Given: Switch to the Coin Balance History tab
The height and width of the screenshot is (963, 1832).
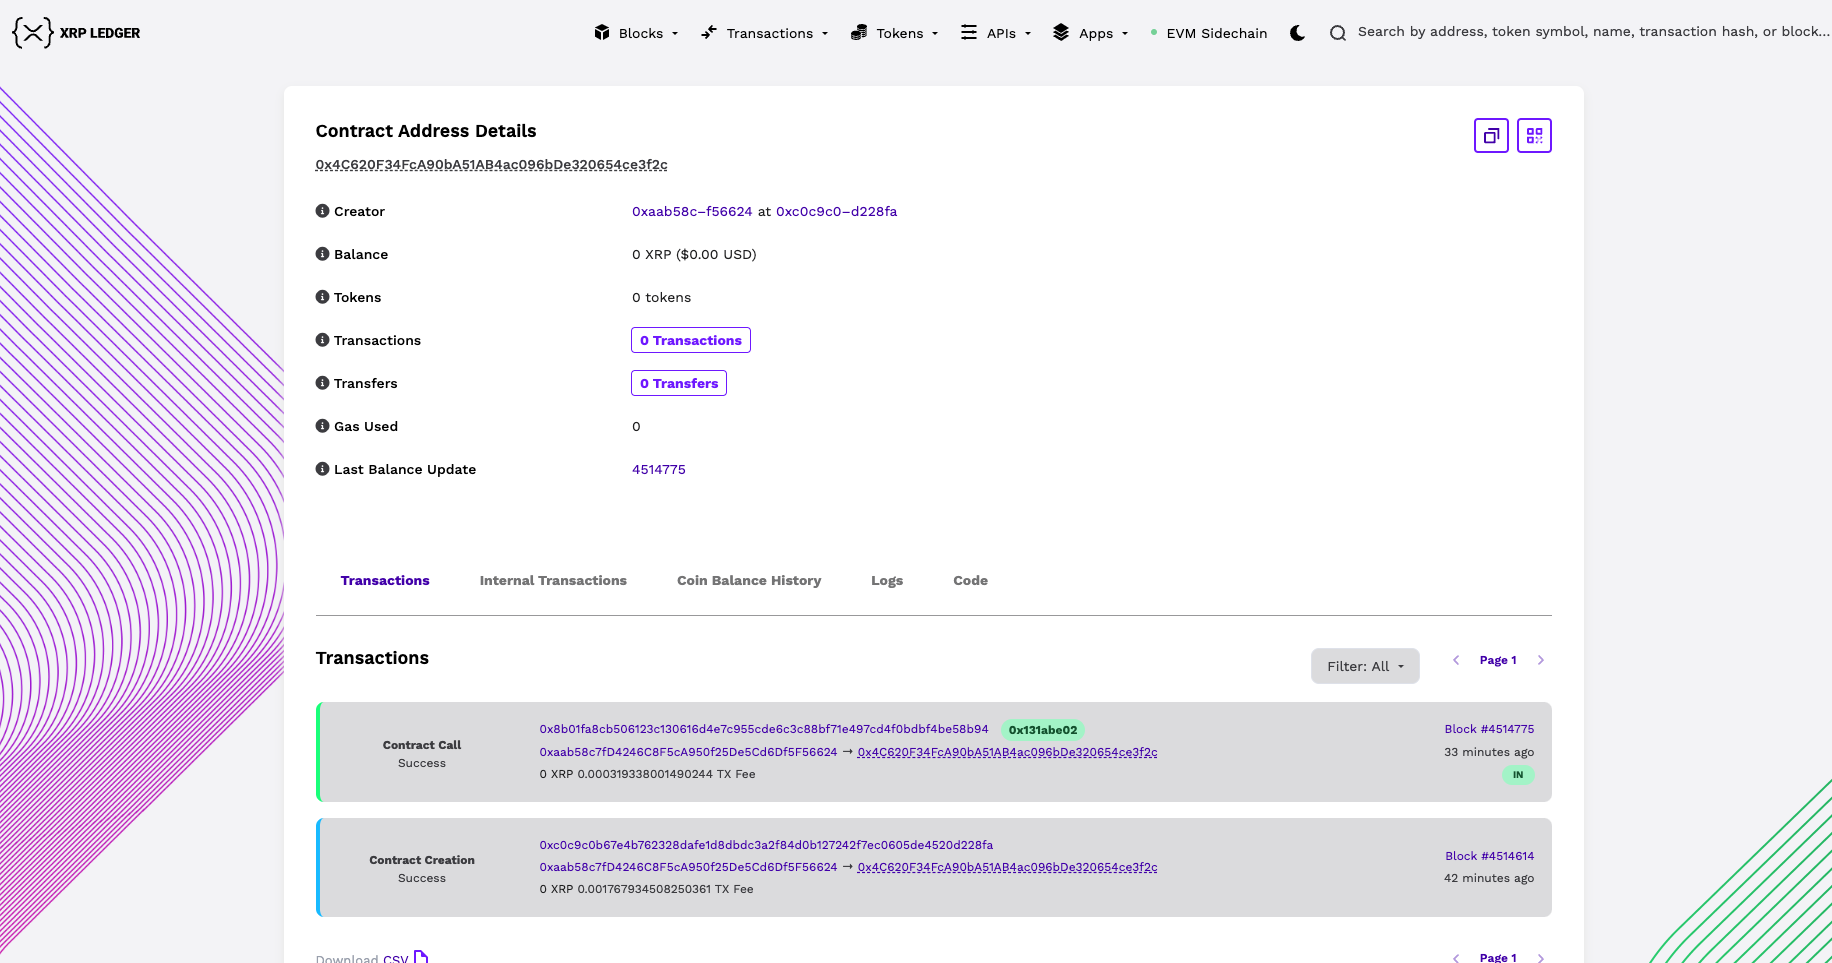Looking at the screenshot, I should point(749,580).
